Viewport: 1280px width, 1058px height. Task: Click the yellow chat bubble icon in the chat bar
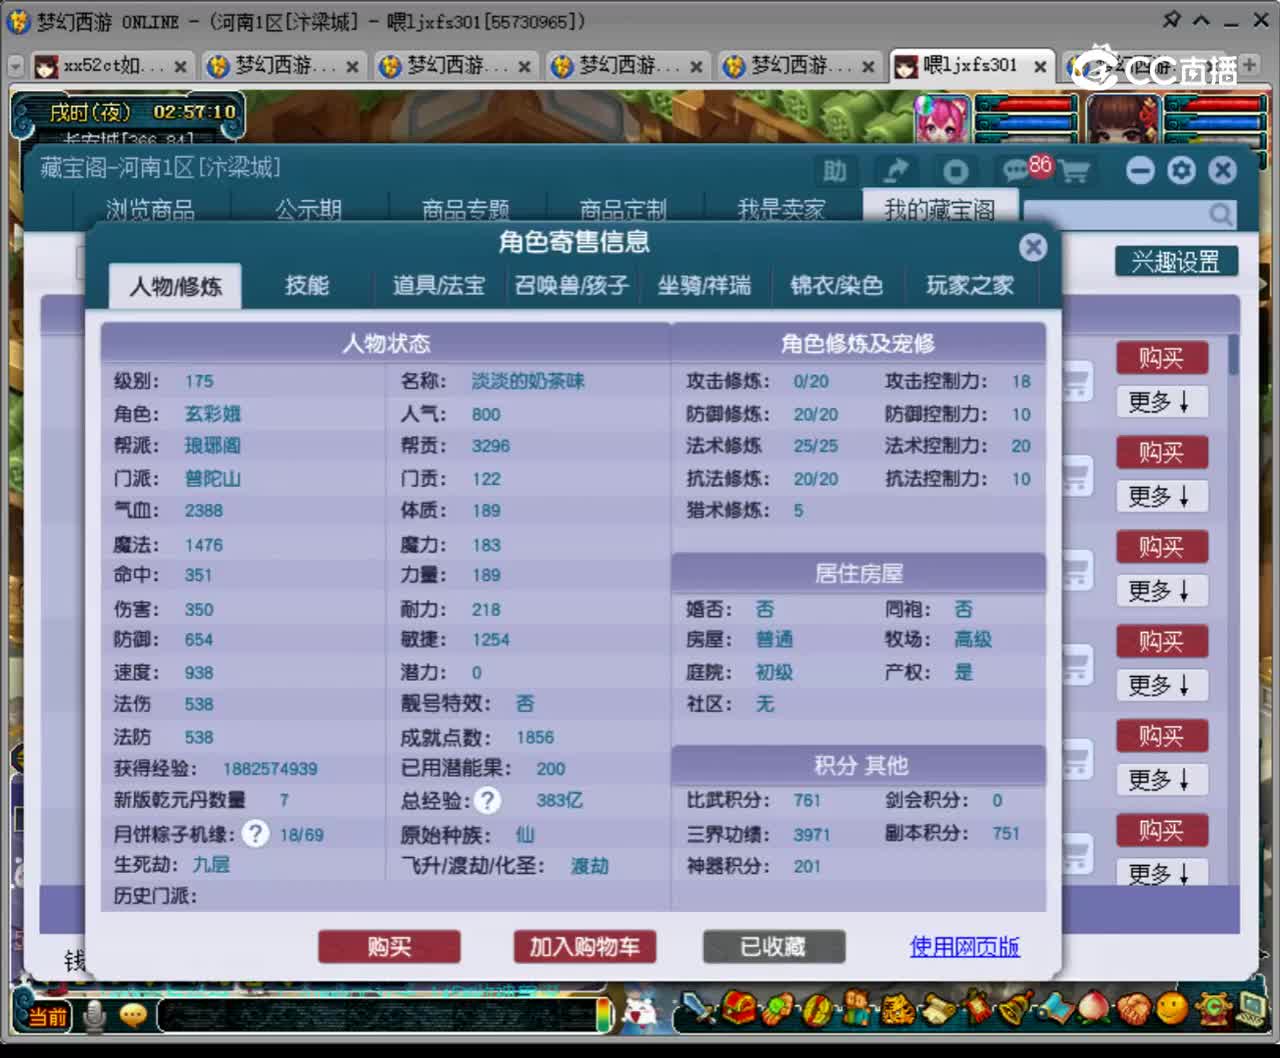coord(133,1016)
